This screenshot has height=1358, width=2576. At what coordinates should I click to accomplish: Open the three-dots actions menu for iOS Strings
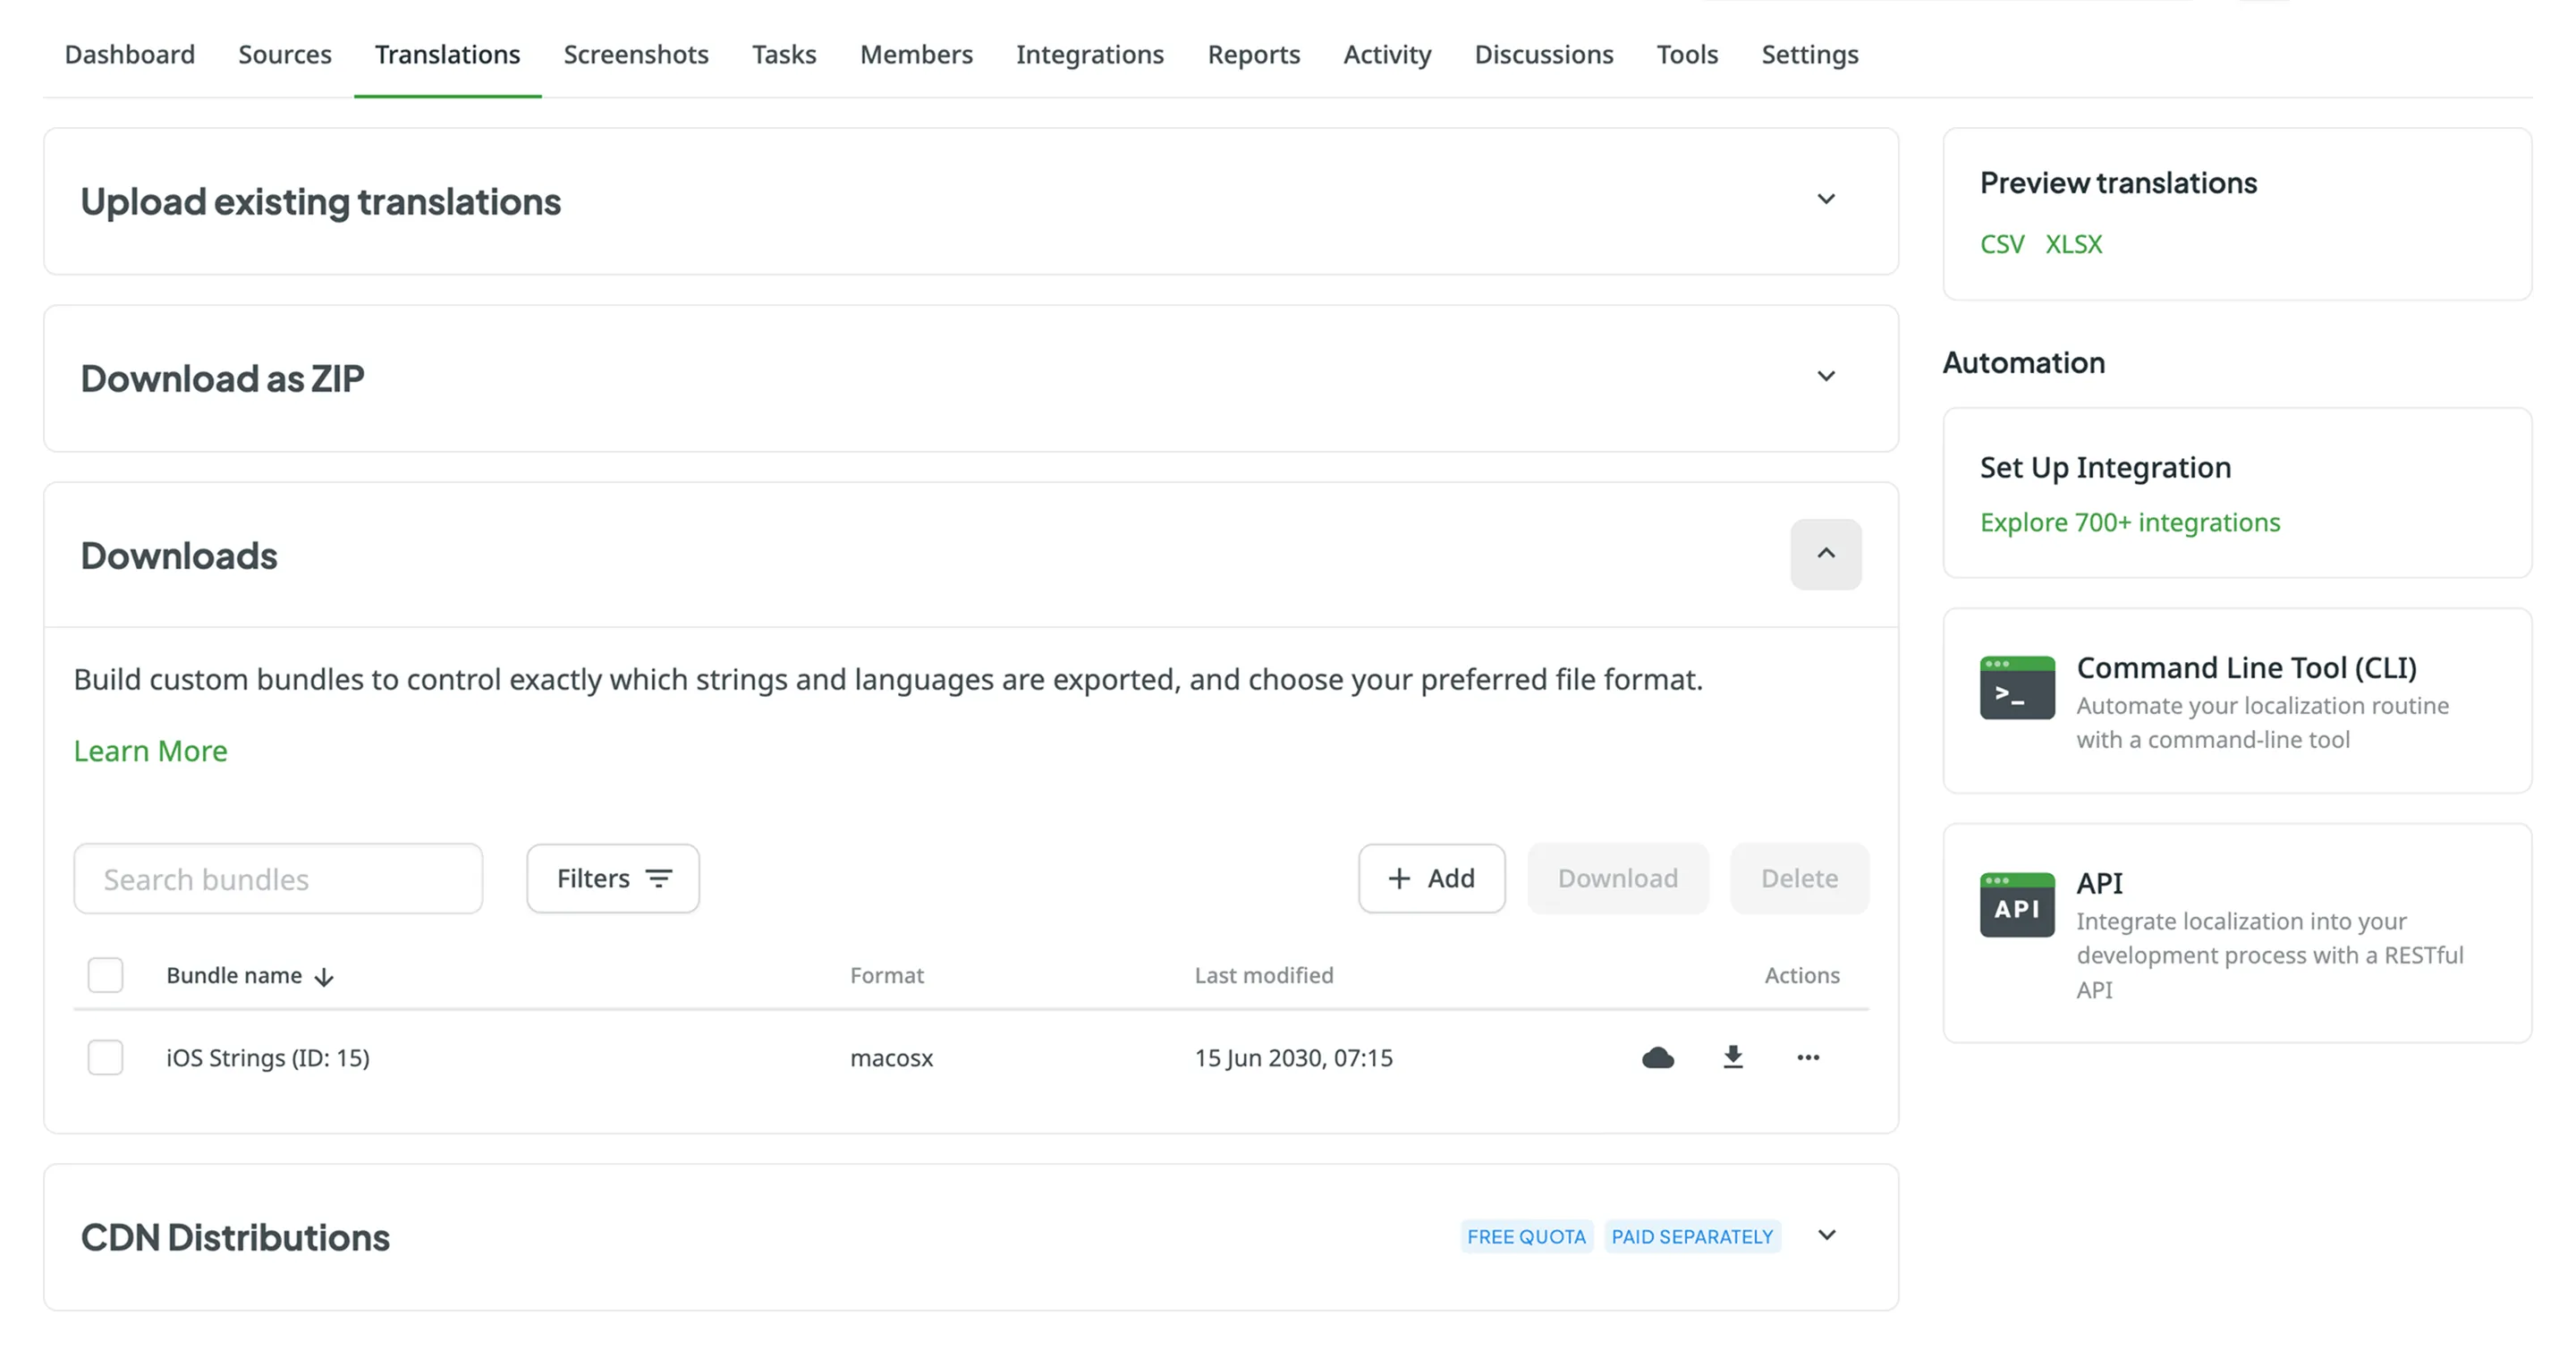pyautogui.click(x=1808, y=1057)
